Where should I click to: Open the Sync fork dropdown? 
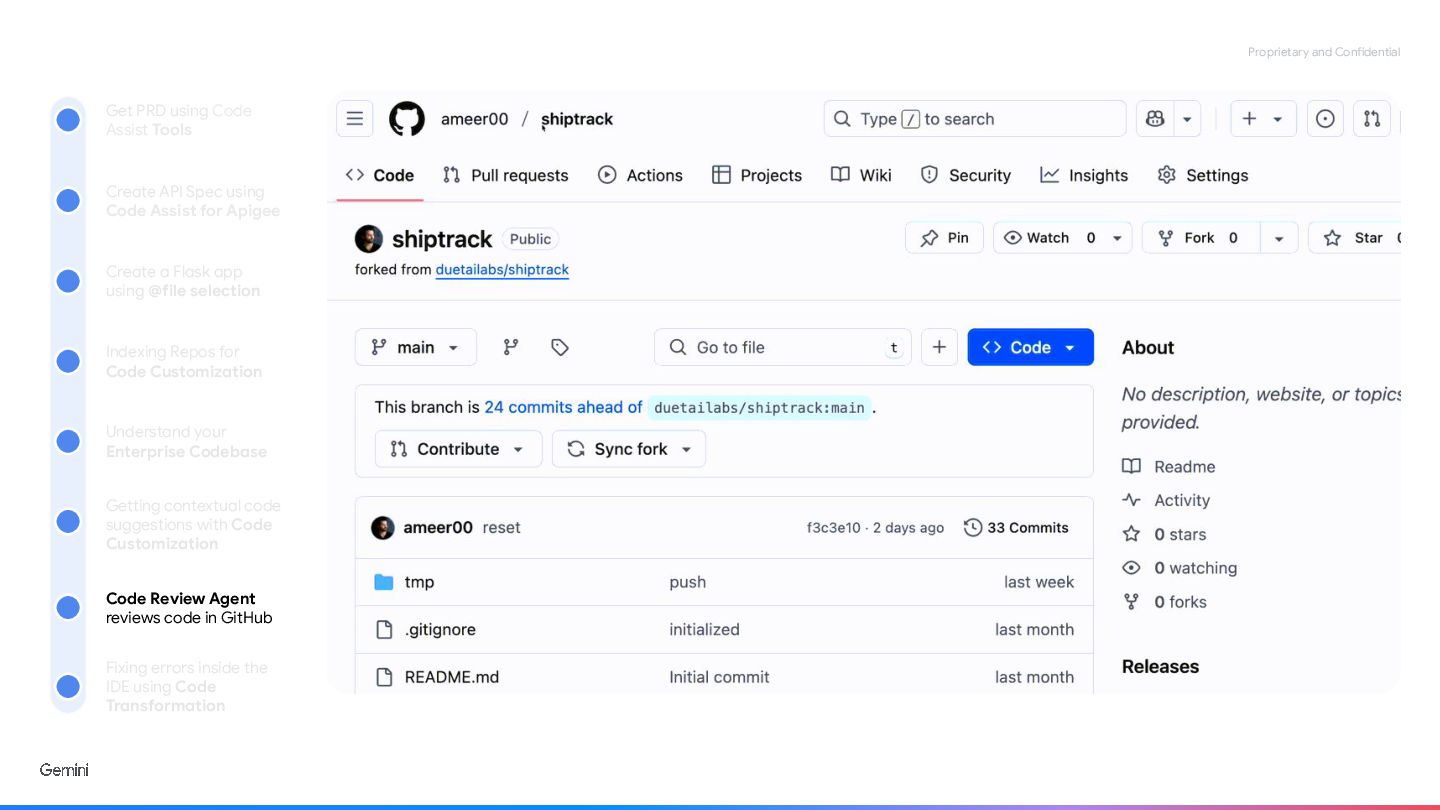(629, 449)
